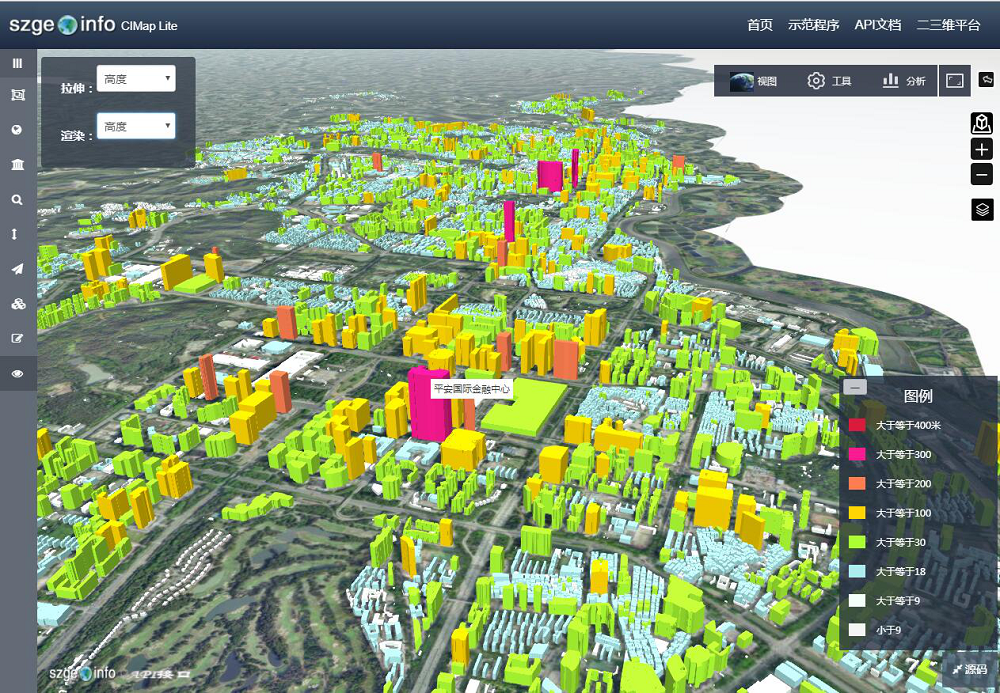Screen dimensions: 1000x693
Task: Click the 源码 source code button
Action: 969,670
